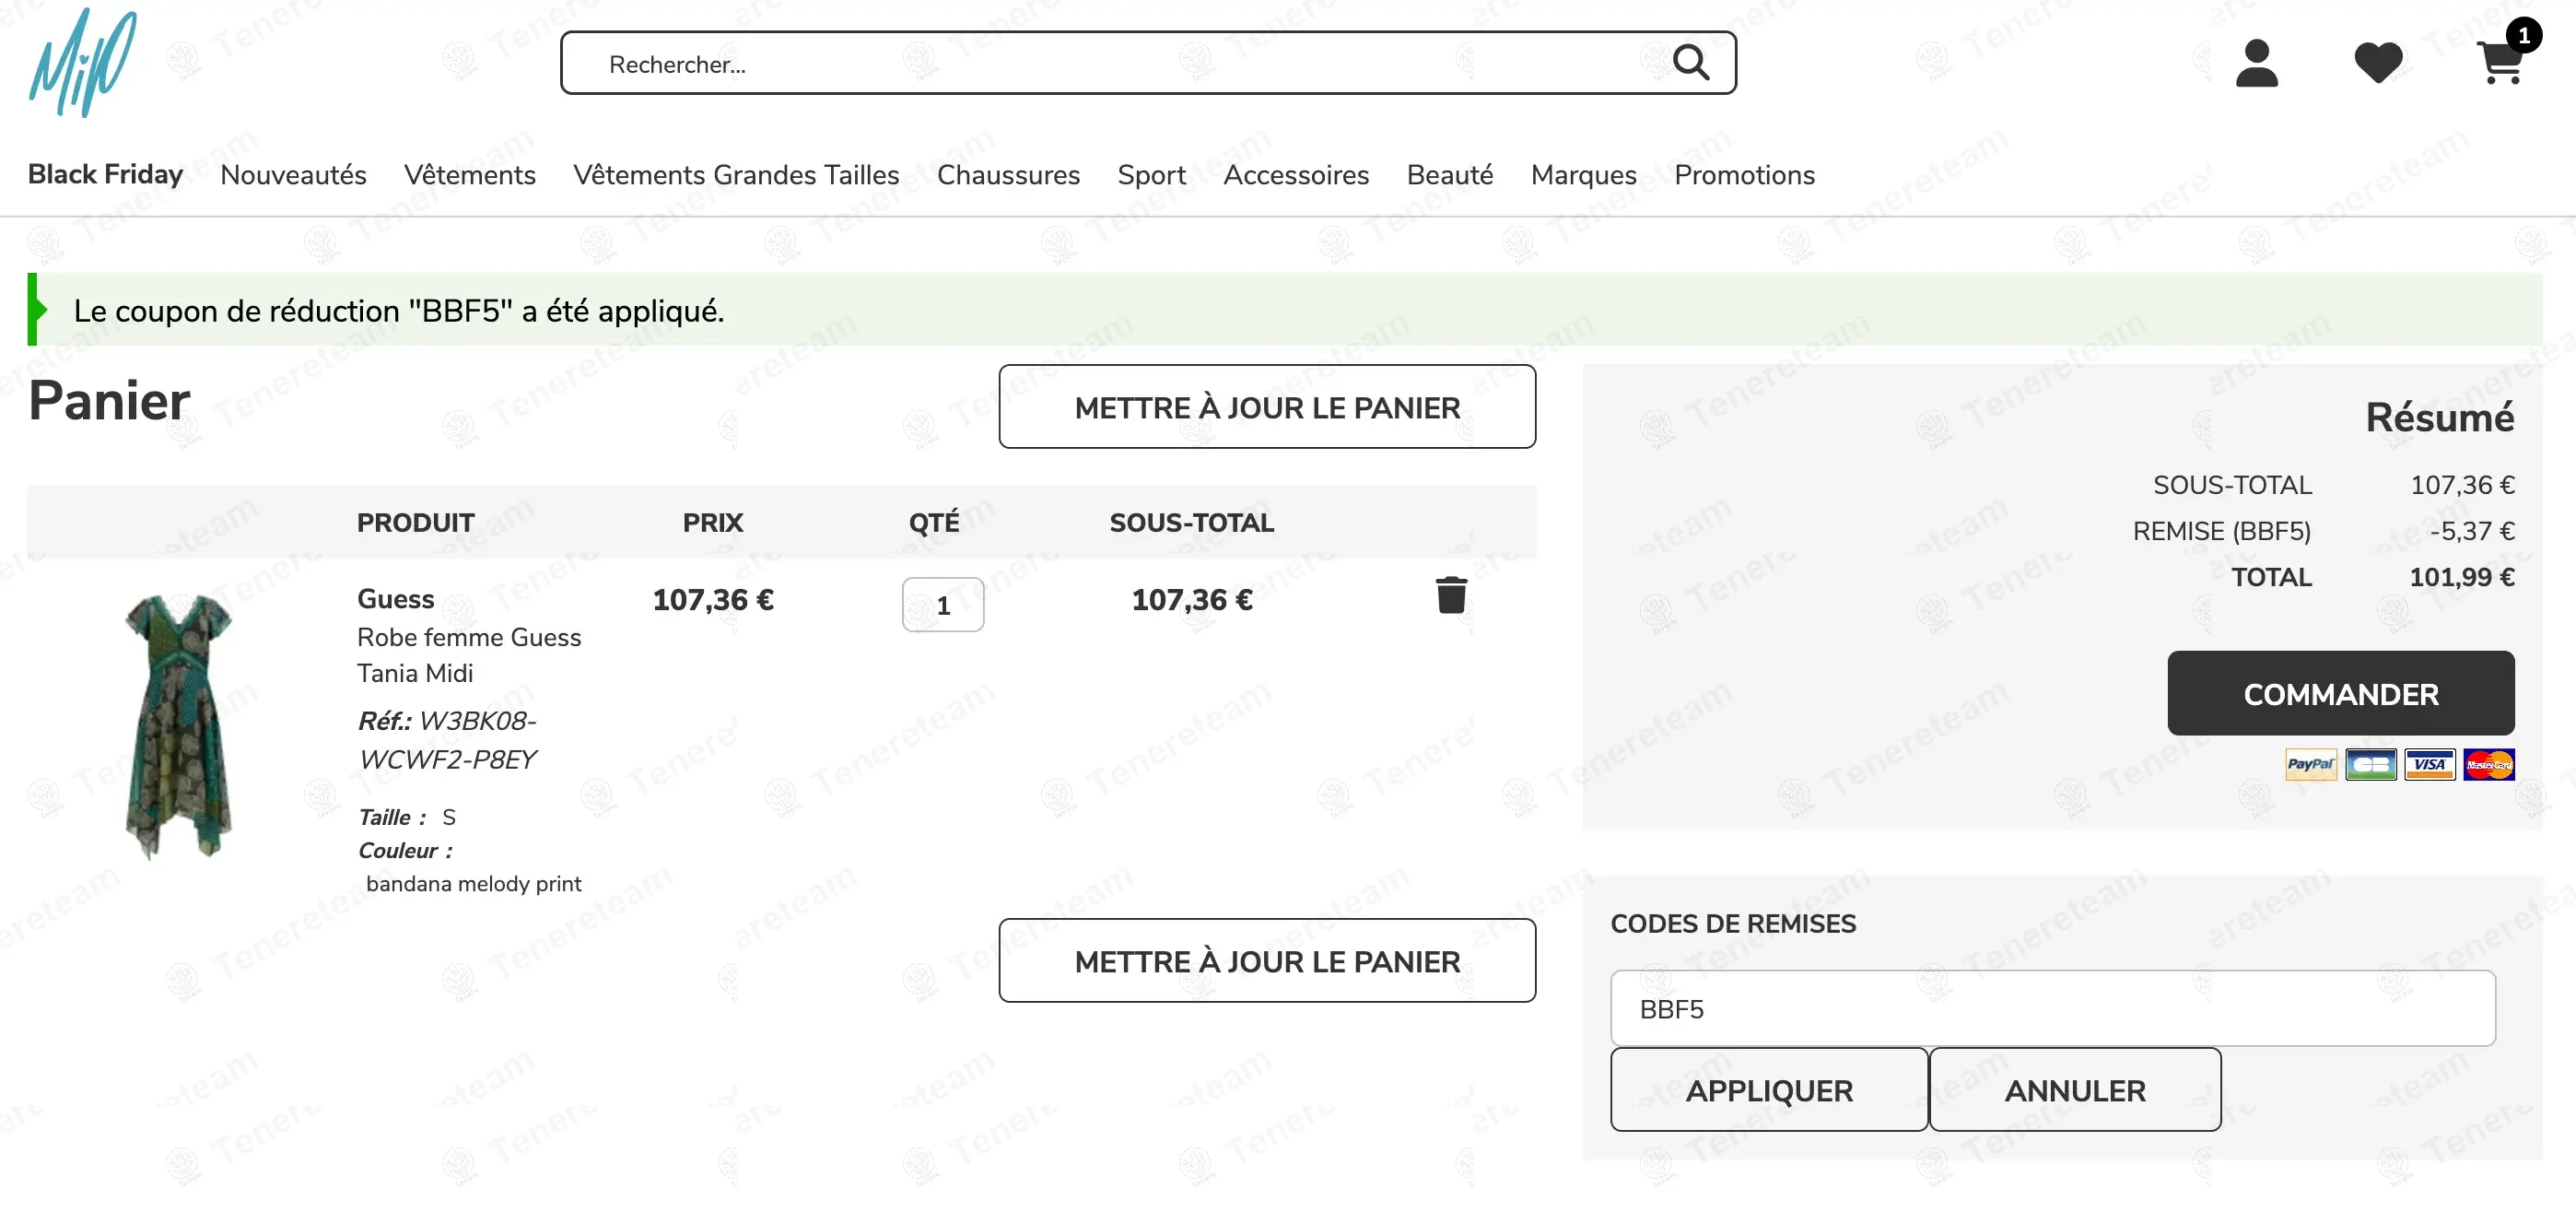The width and height of the screenshot is (2576, 1224).
Task: Click the quantity field showing 1
Action: 942,605
